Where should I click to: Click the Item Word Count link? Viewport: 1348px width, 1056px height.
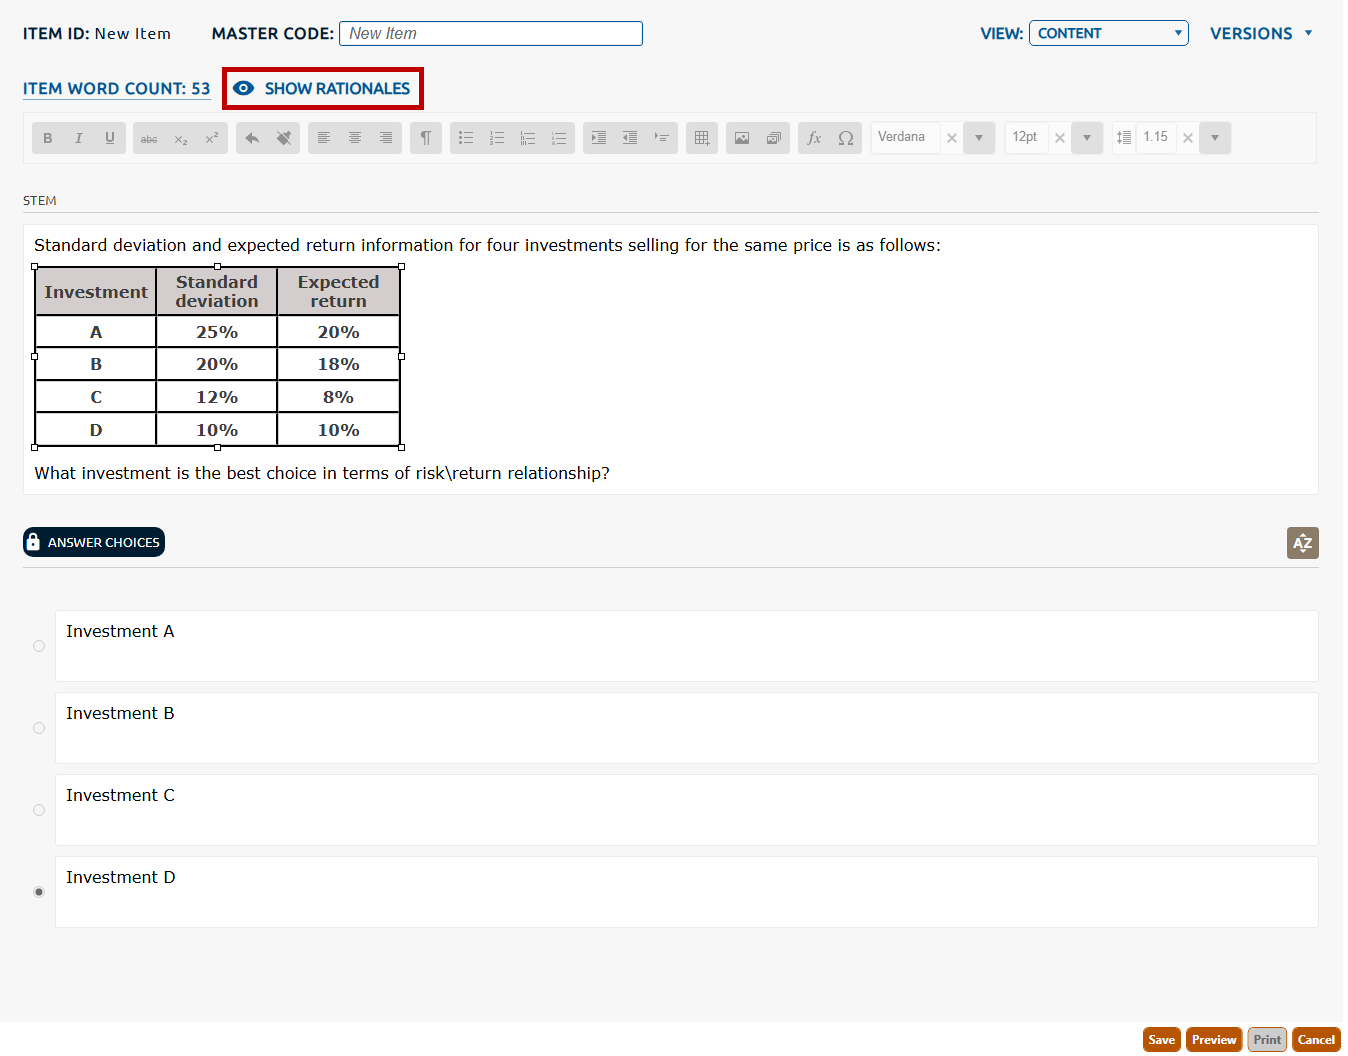[116, 89]
